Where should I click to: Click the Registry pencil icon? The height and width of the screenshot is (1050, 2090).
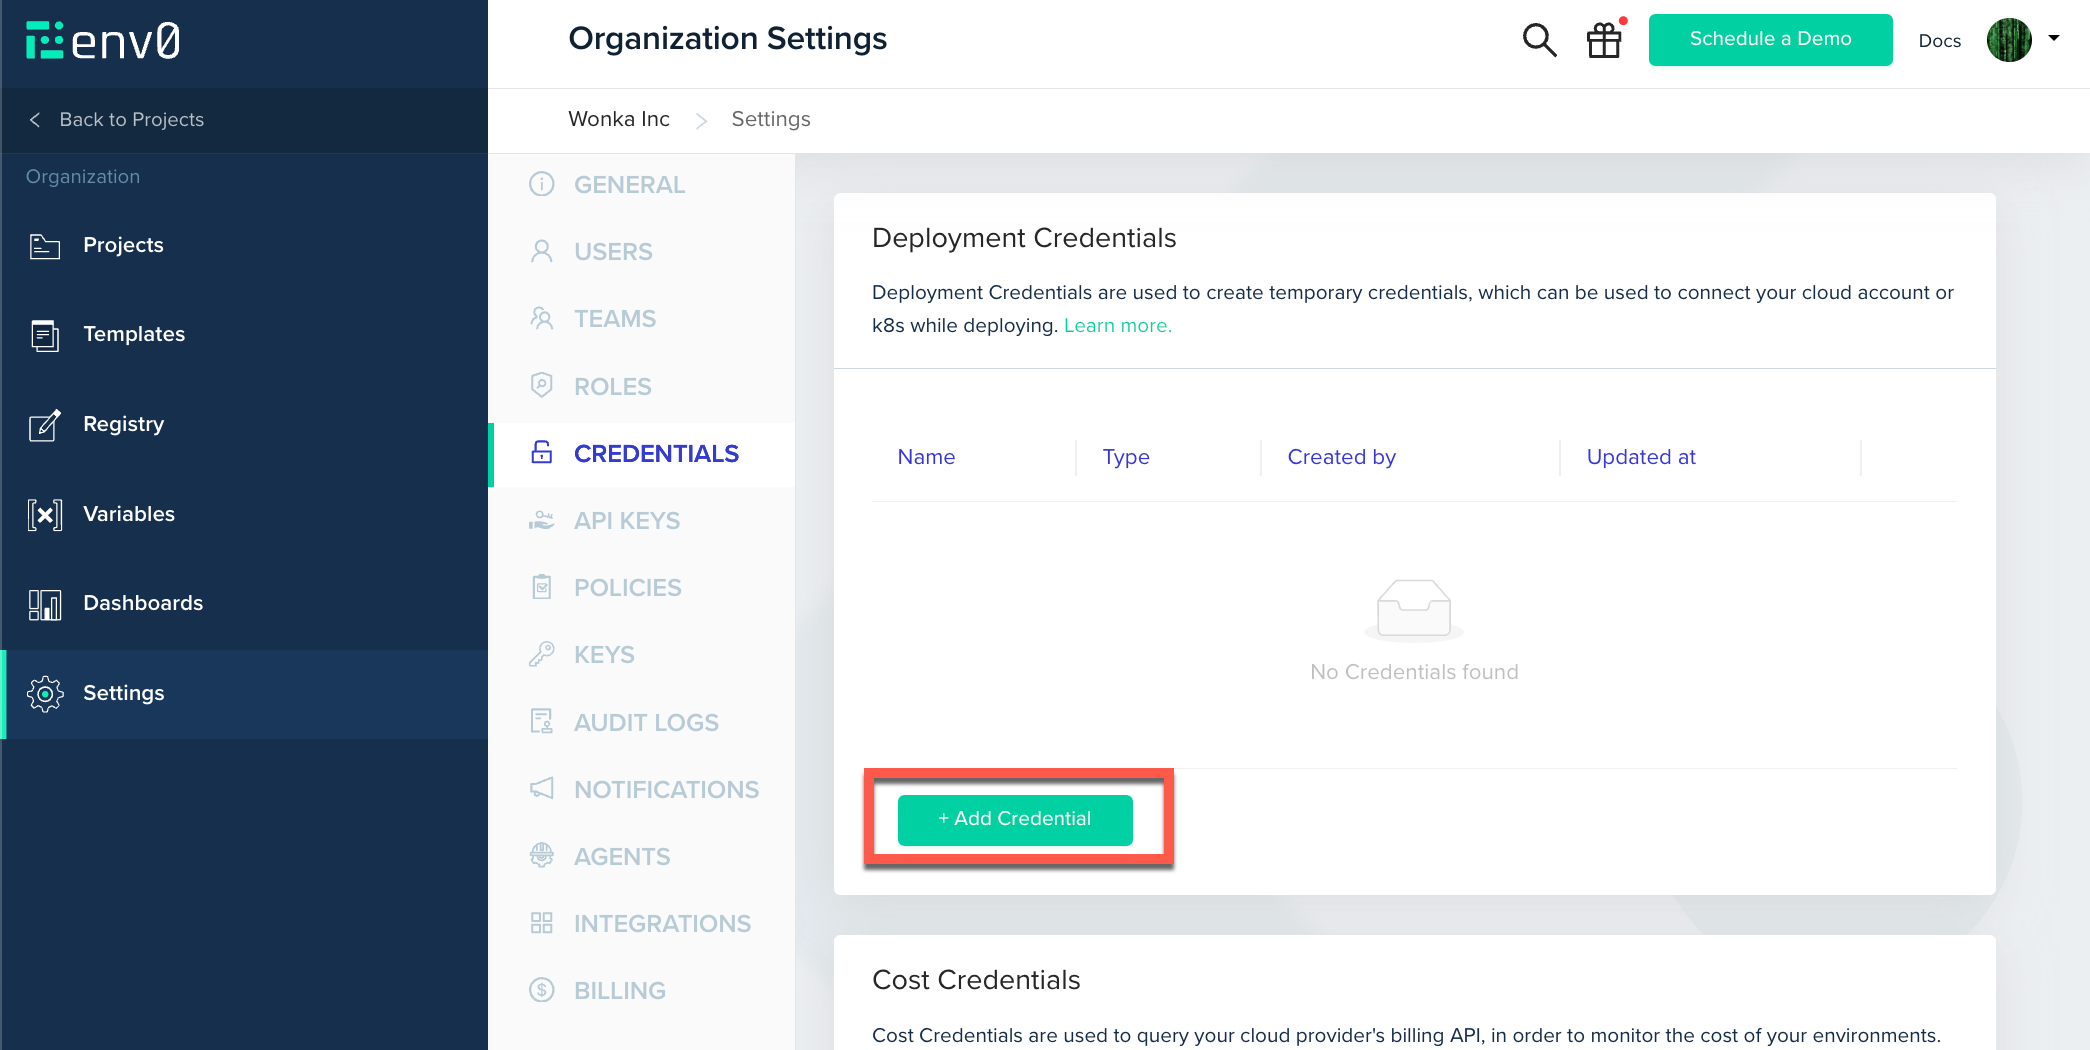[45, 425]
